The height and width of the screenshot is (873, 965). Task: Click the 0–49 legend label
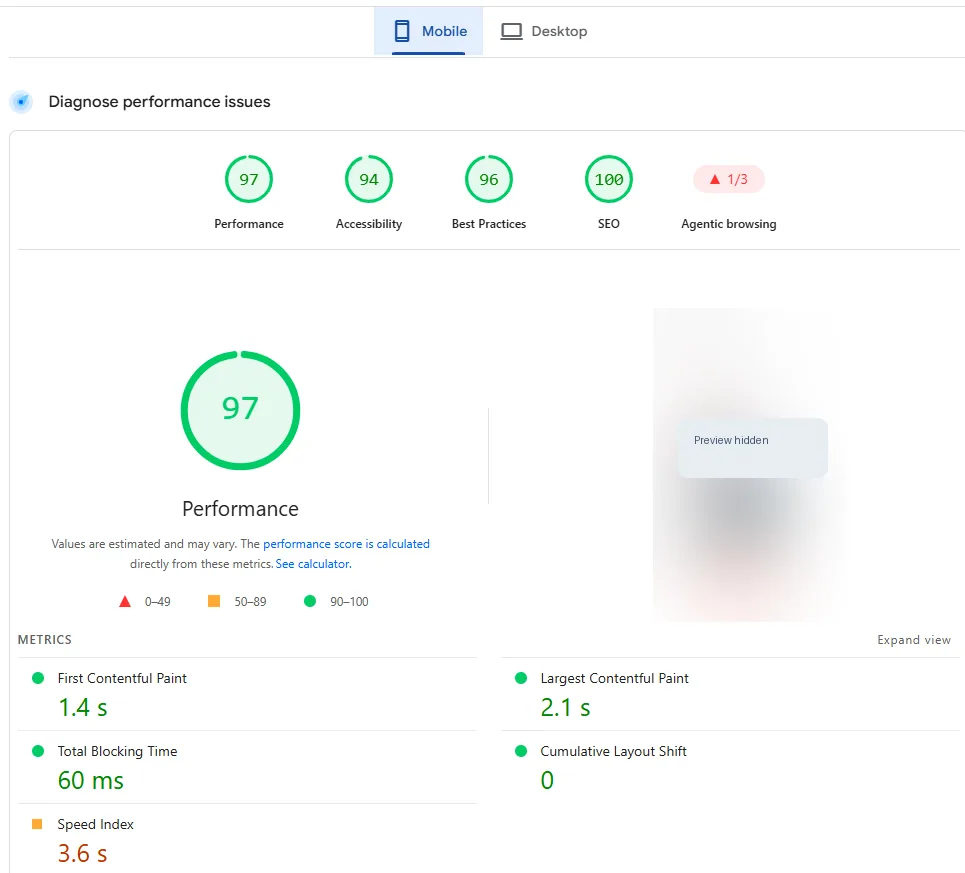158,602
